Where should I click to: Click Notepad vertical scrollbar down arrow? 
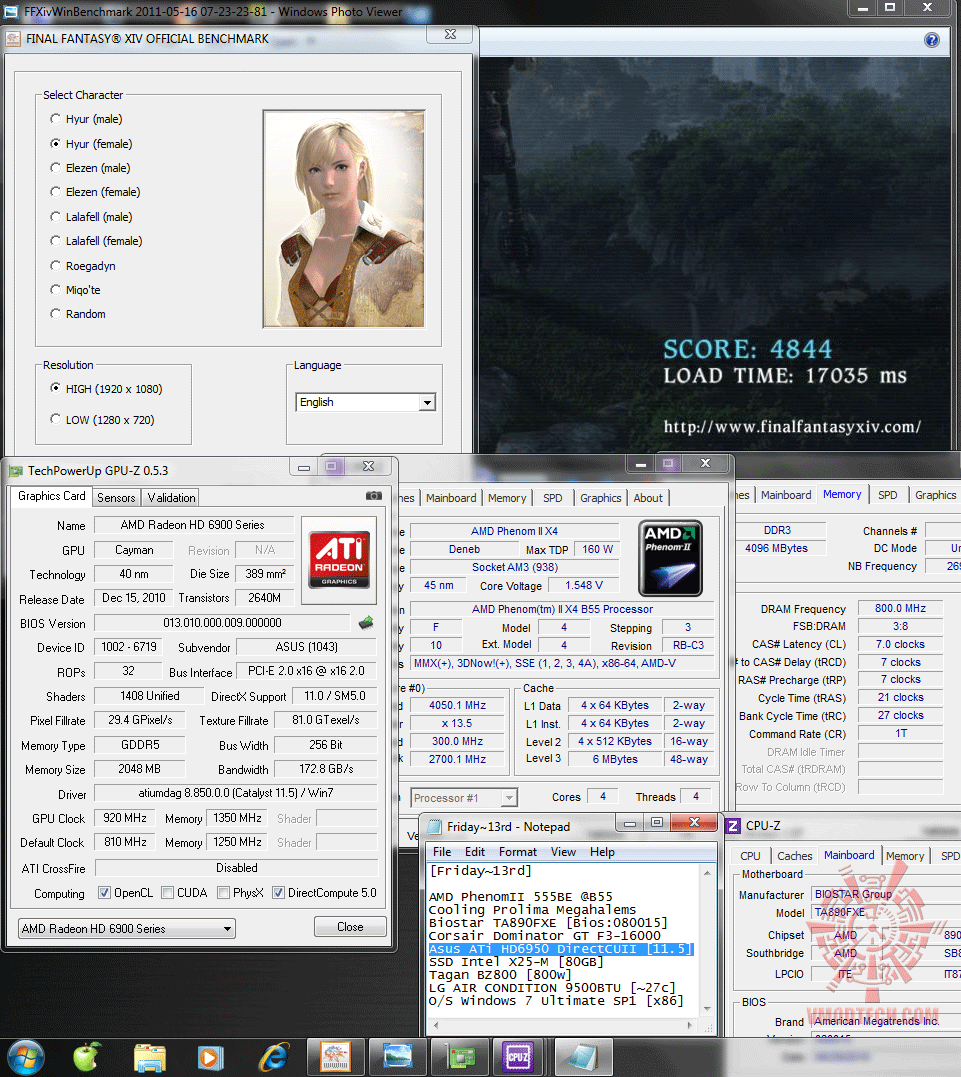[x=708, y=1009]
